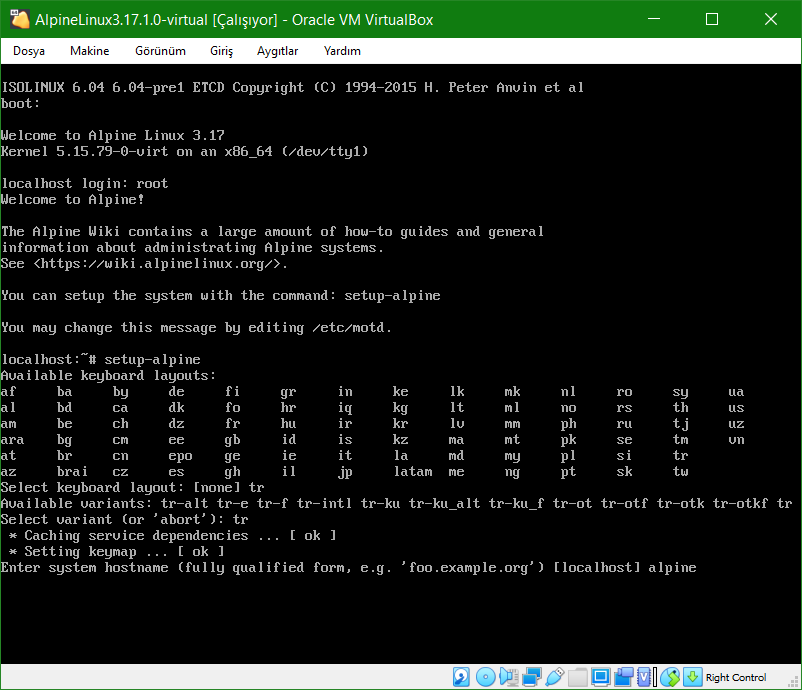802x690 pixels.
Task: Click the 'epo' keyboard layout code
Action: coord(181,456)
